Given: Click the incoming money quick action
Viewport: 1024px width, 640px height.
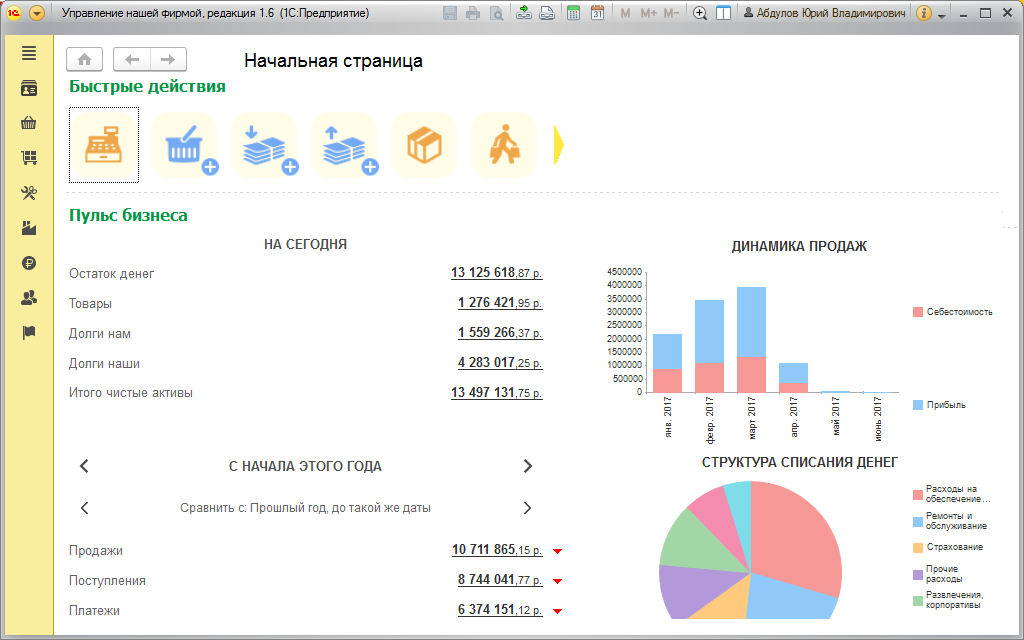Looking at the screenshot, I should coord(264,146).
